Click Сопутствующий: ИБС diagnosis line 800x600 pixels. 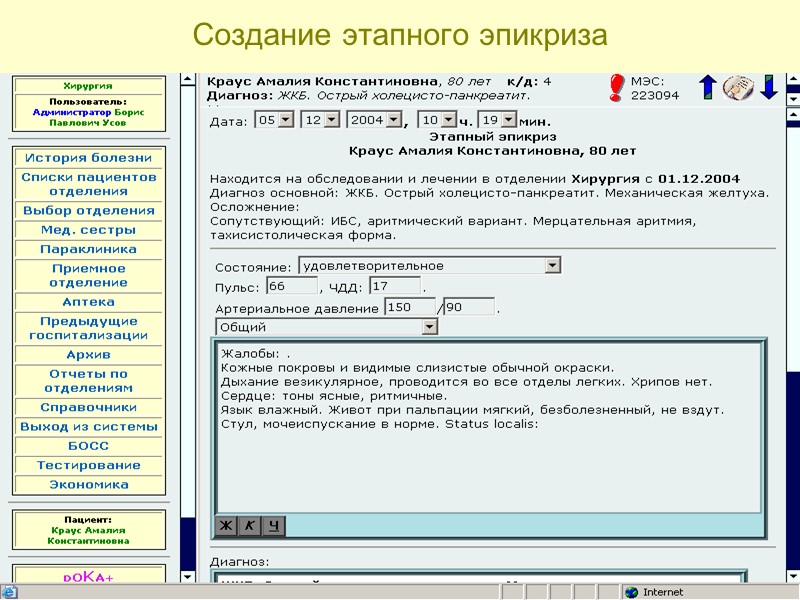coord(453,229)
